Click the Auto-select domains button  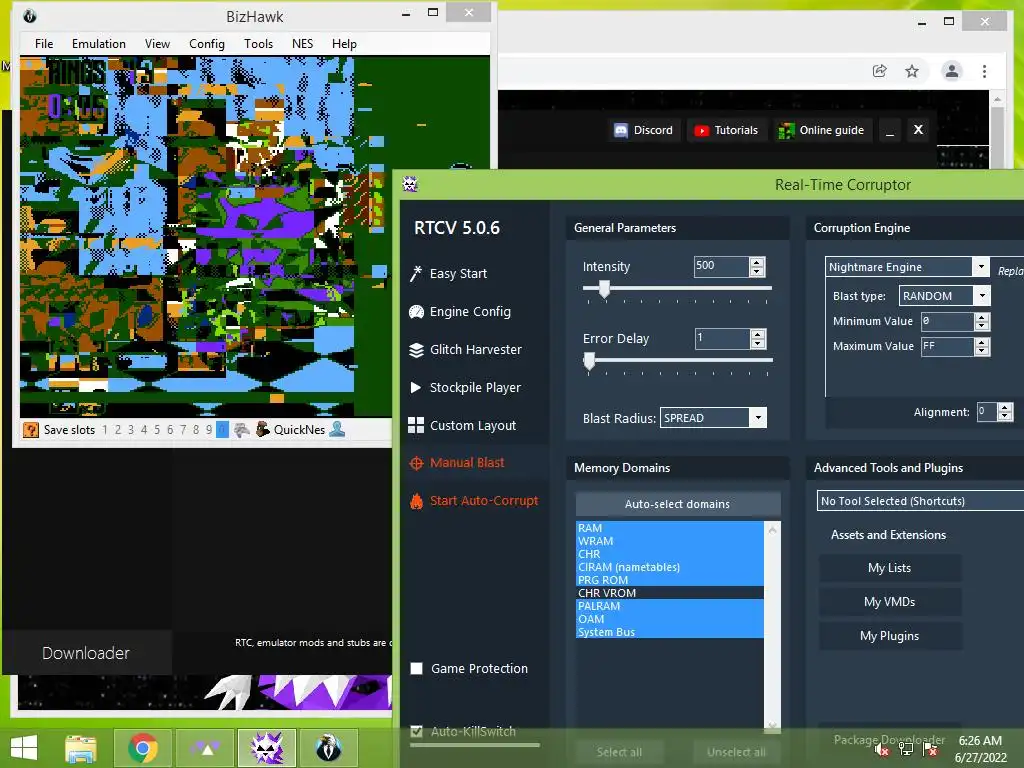click(678, 504)
